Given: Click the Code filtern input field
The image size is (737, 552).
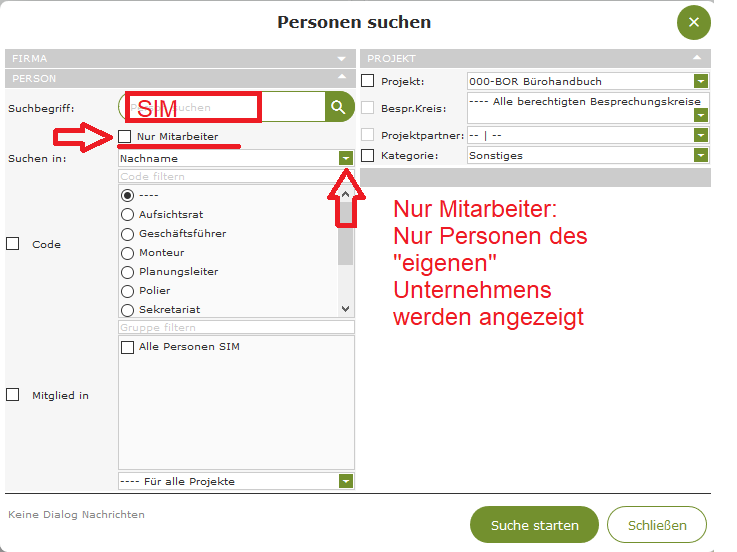Looking at the screenshot, I should click(x=235, y=176).
